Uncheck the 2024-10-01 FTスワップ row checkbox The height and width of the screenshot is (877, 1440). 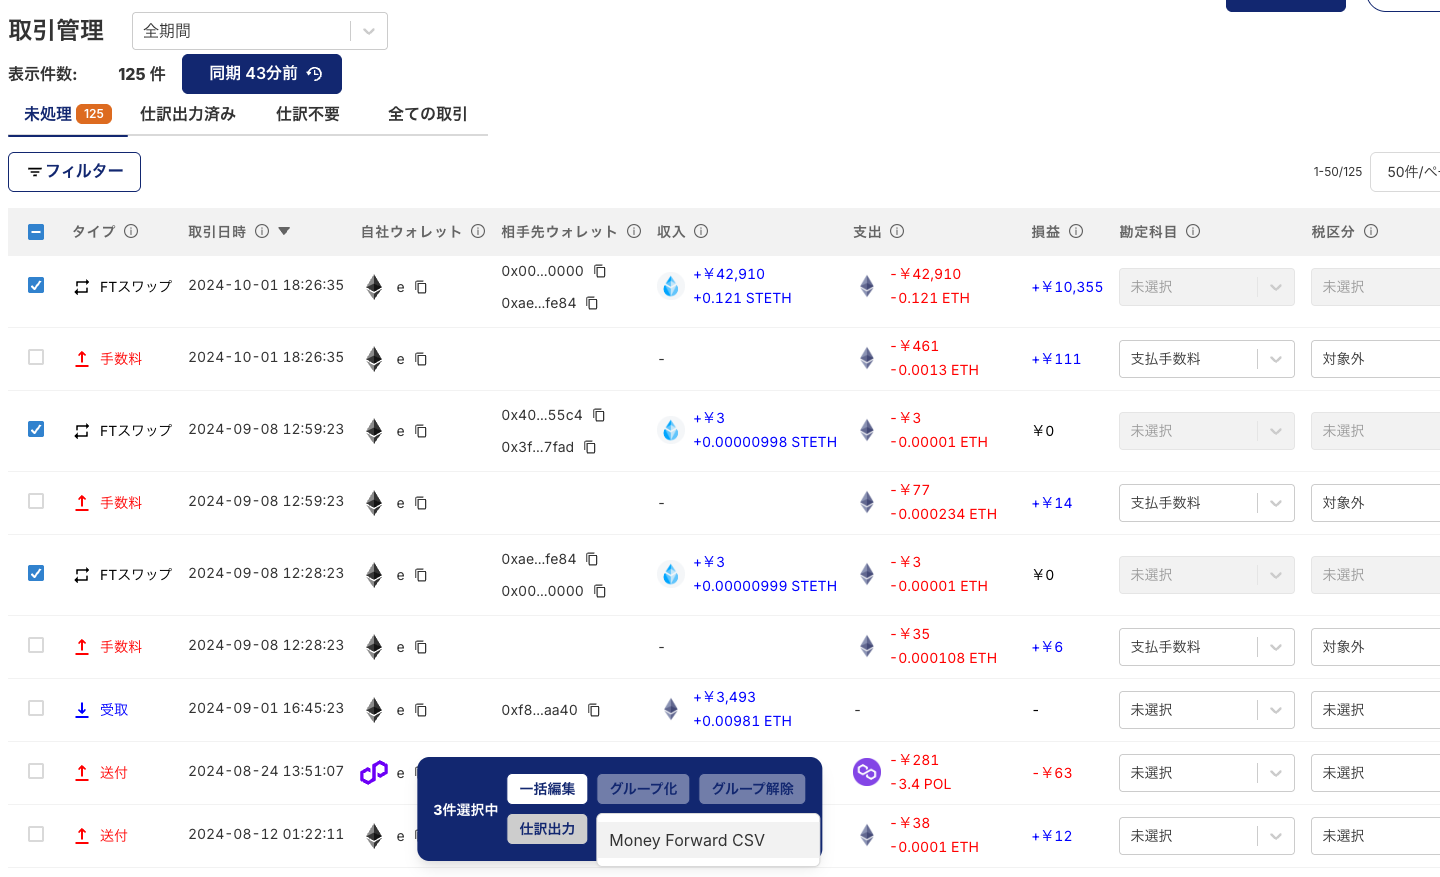click(36, 285)
